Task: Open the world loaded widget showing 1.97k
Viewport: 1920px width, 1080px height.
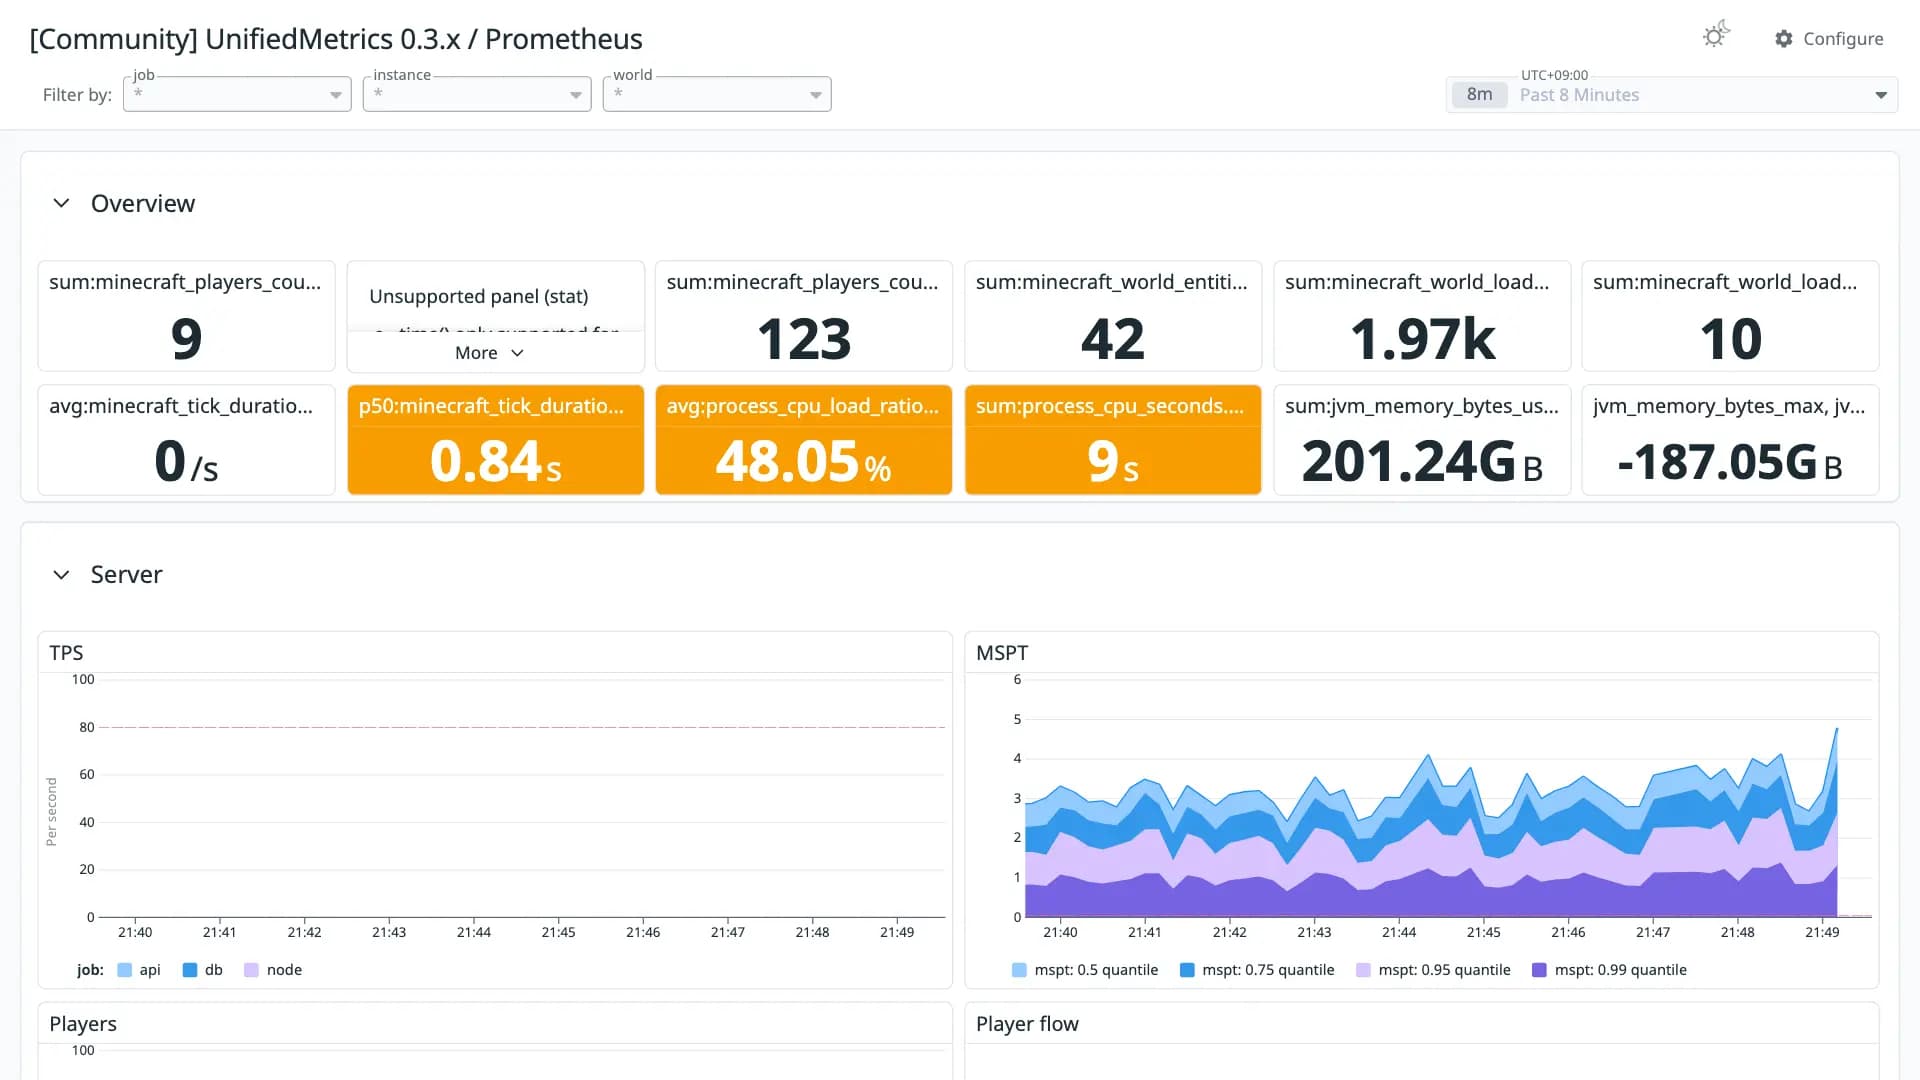Action: (1422, 316)
